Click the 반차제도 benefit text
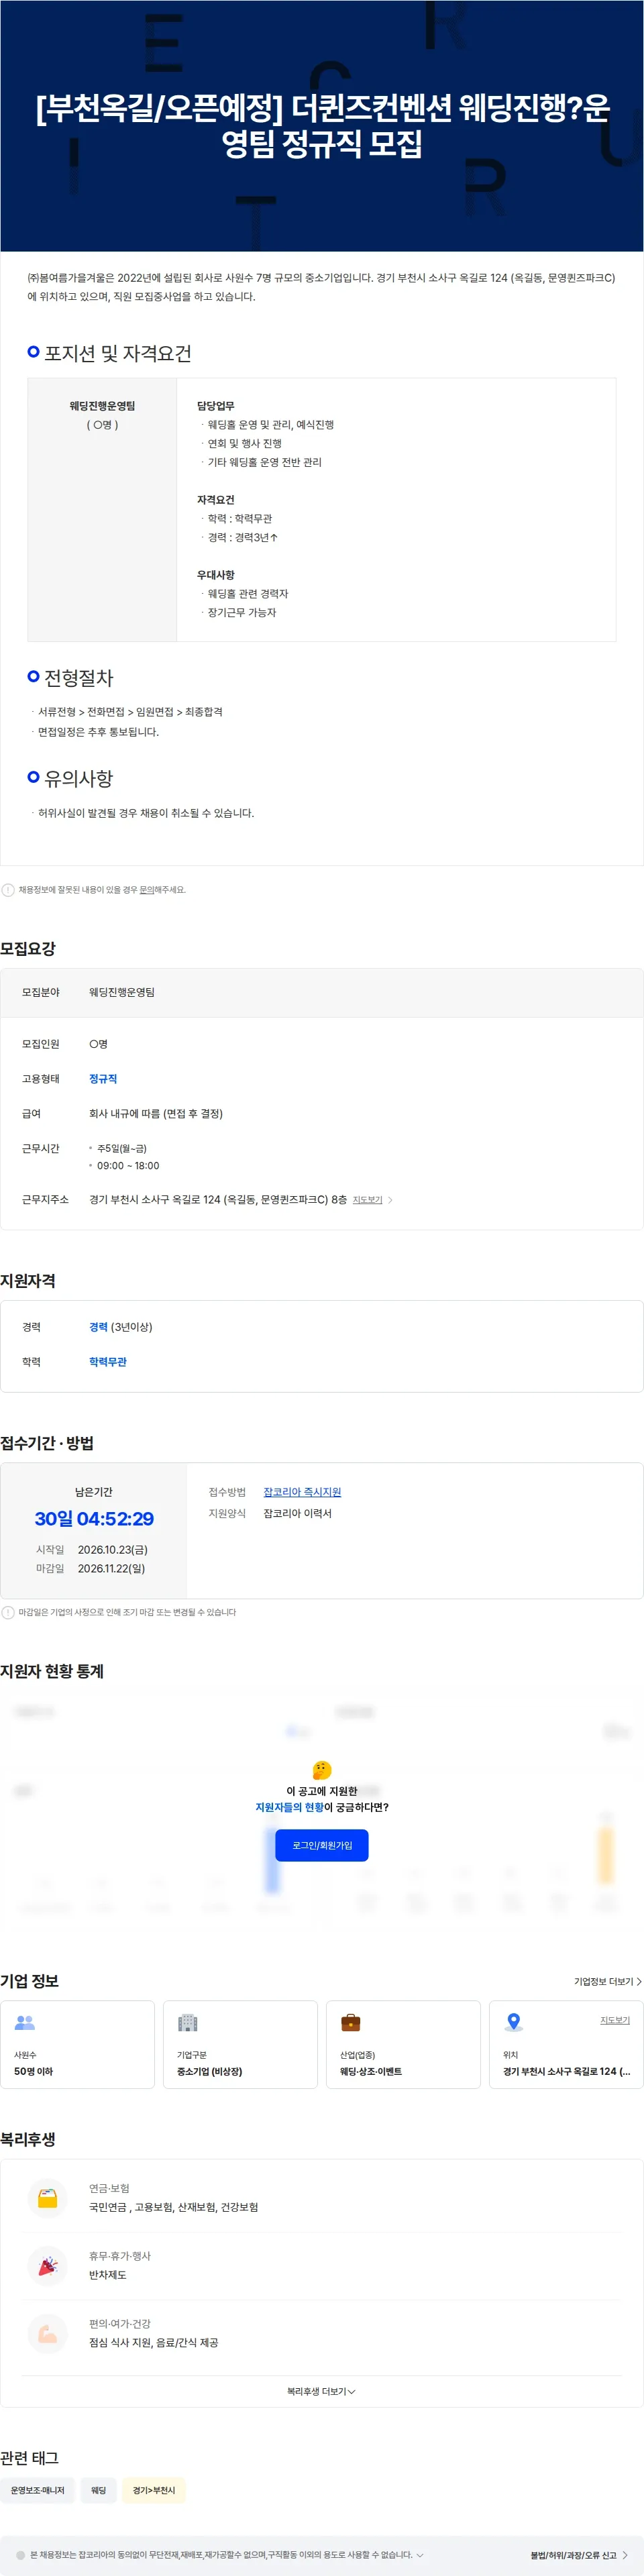 point(108,2275)
